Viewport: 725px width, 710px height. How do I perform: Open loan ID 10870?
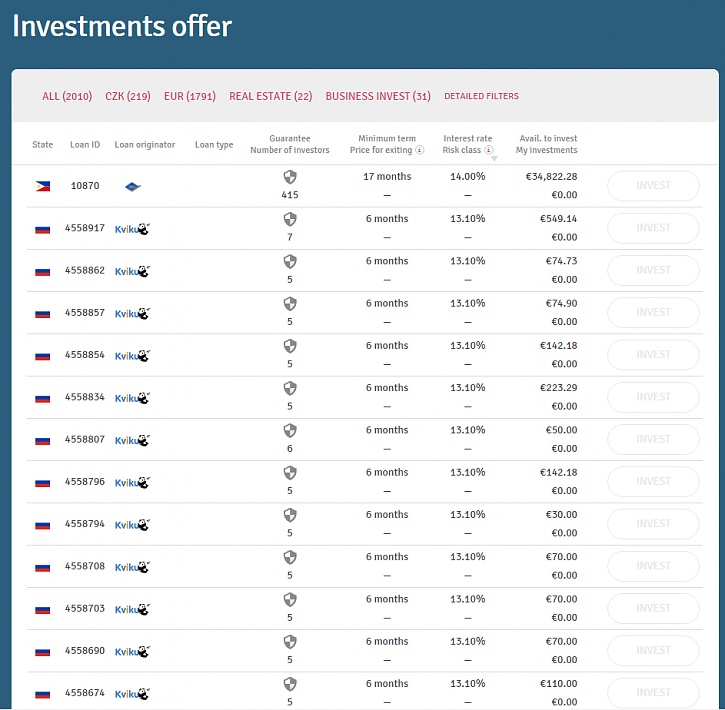[x=85, y=186]
